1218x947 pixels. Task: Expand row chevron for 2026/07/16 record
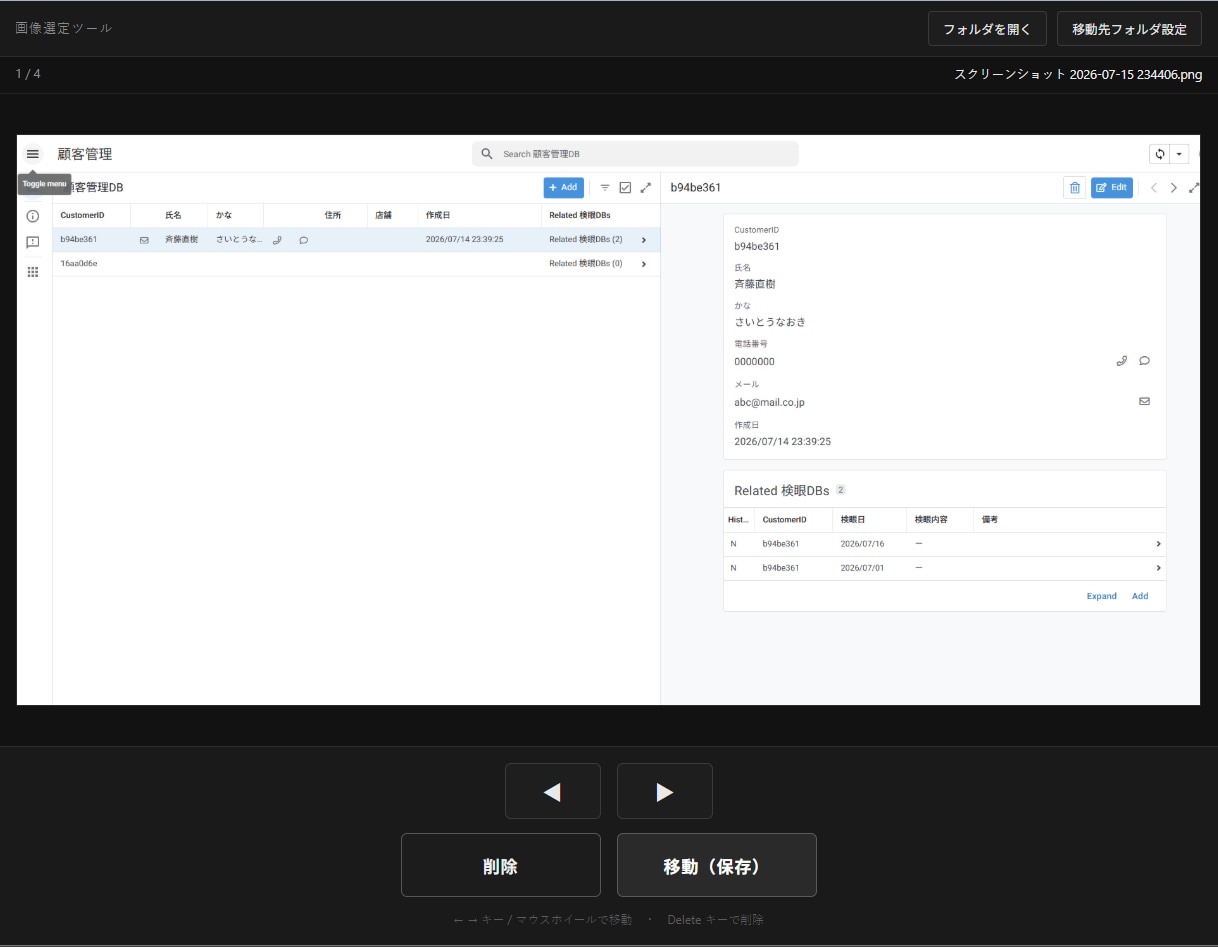point(1159,544)
